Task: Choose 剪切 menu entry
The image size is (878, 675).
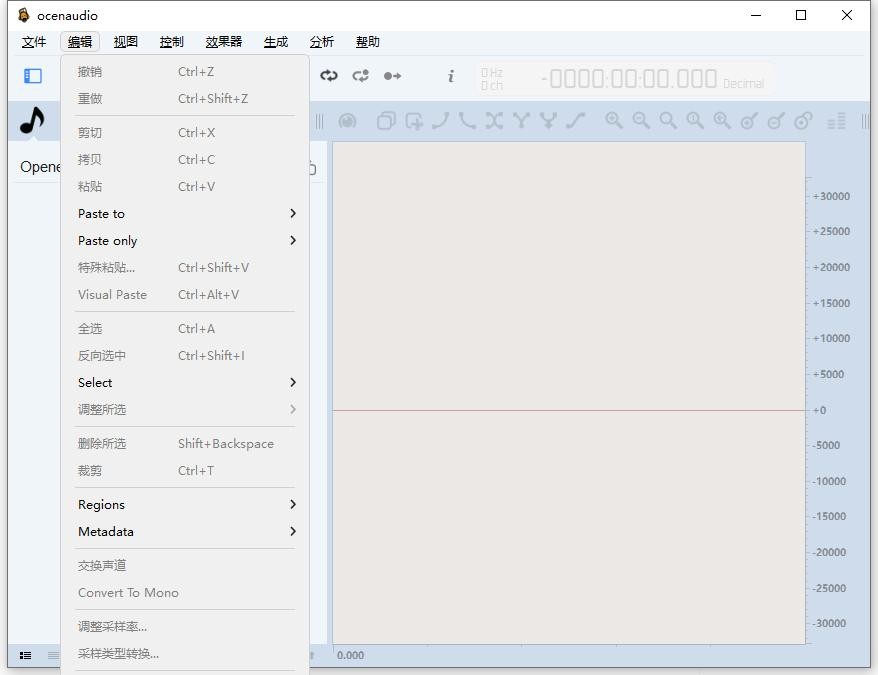Action: tap(185, 133)
